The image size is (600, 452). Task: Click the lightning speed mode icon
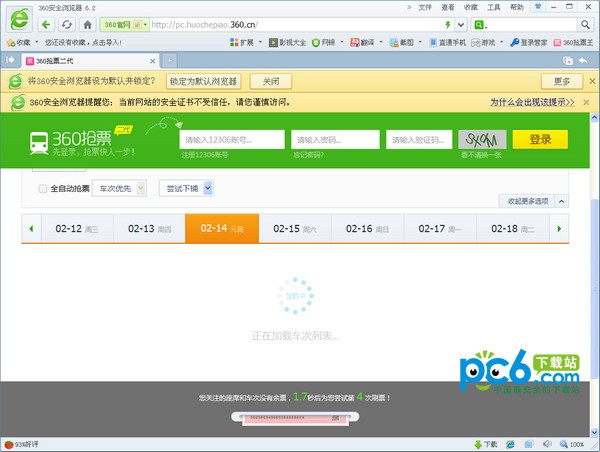448,25
